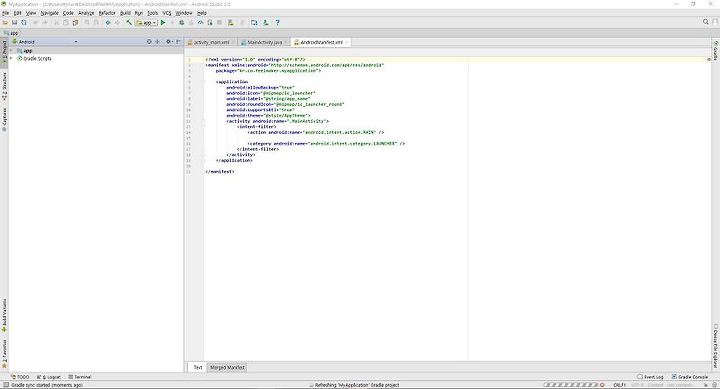Open the Terminal tool window
720x389 pixels.
point(80,377)
